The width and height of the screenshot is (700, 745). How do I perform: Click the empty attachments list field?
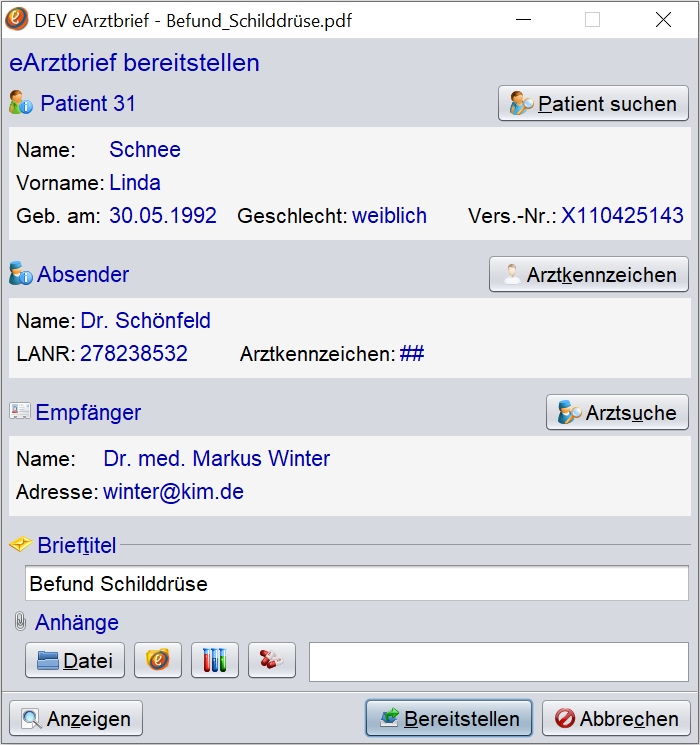[499, 662]
